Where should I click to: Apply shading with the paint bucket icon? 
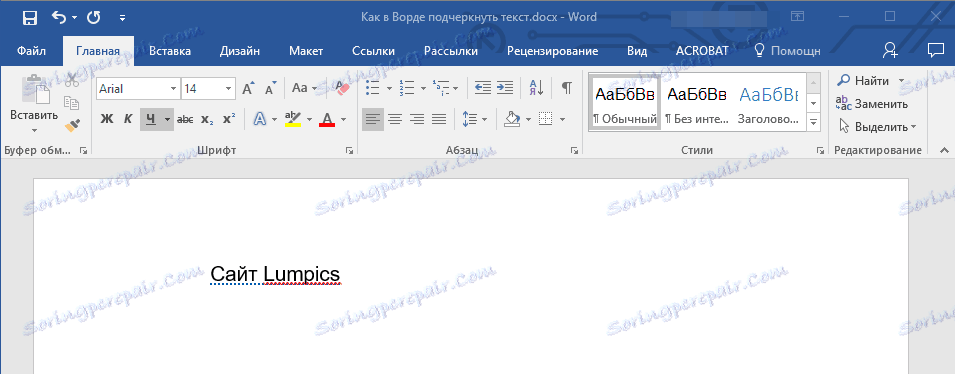tap(511, 119)
